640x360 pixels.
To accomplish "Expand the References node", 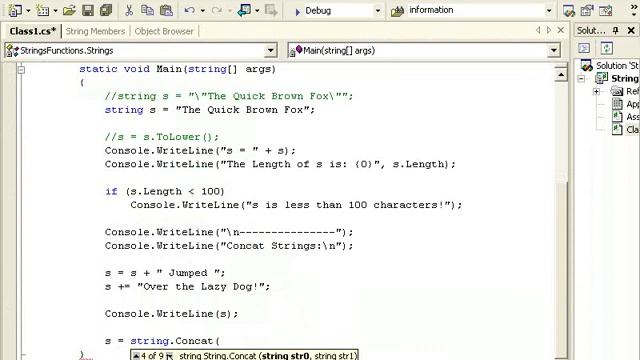I will [x=596, y=91].
